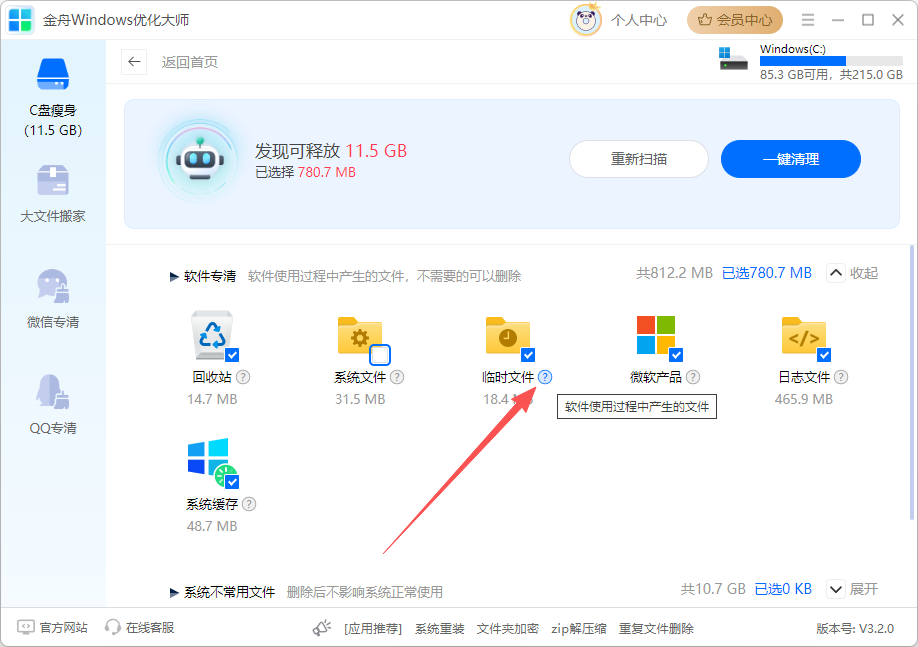
Task: Uncheck the 日志文件 checkbox
Action: pyautogui.click(x=824, y=355)
